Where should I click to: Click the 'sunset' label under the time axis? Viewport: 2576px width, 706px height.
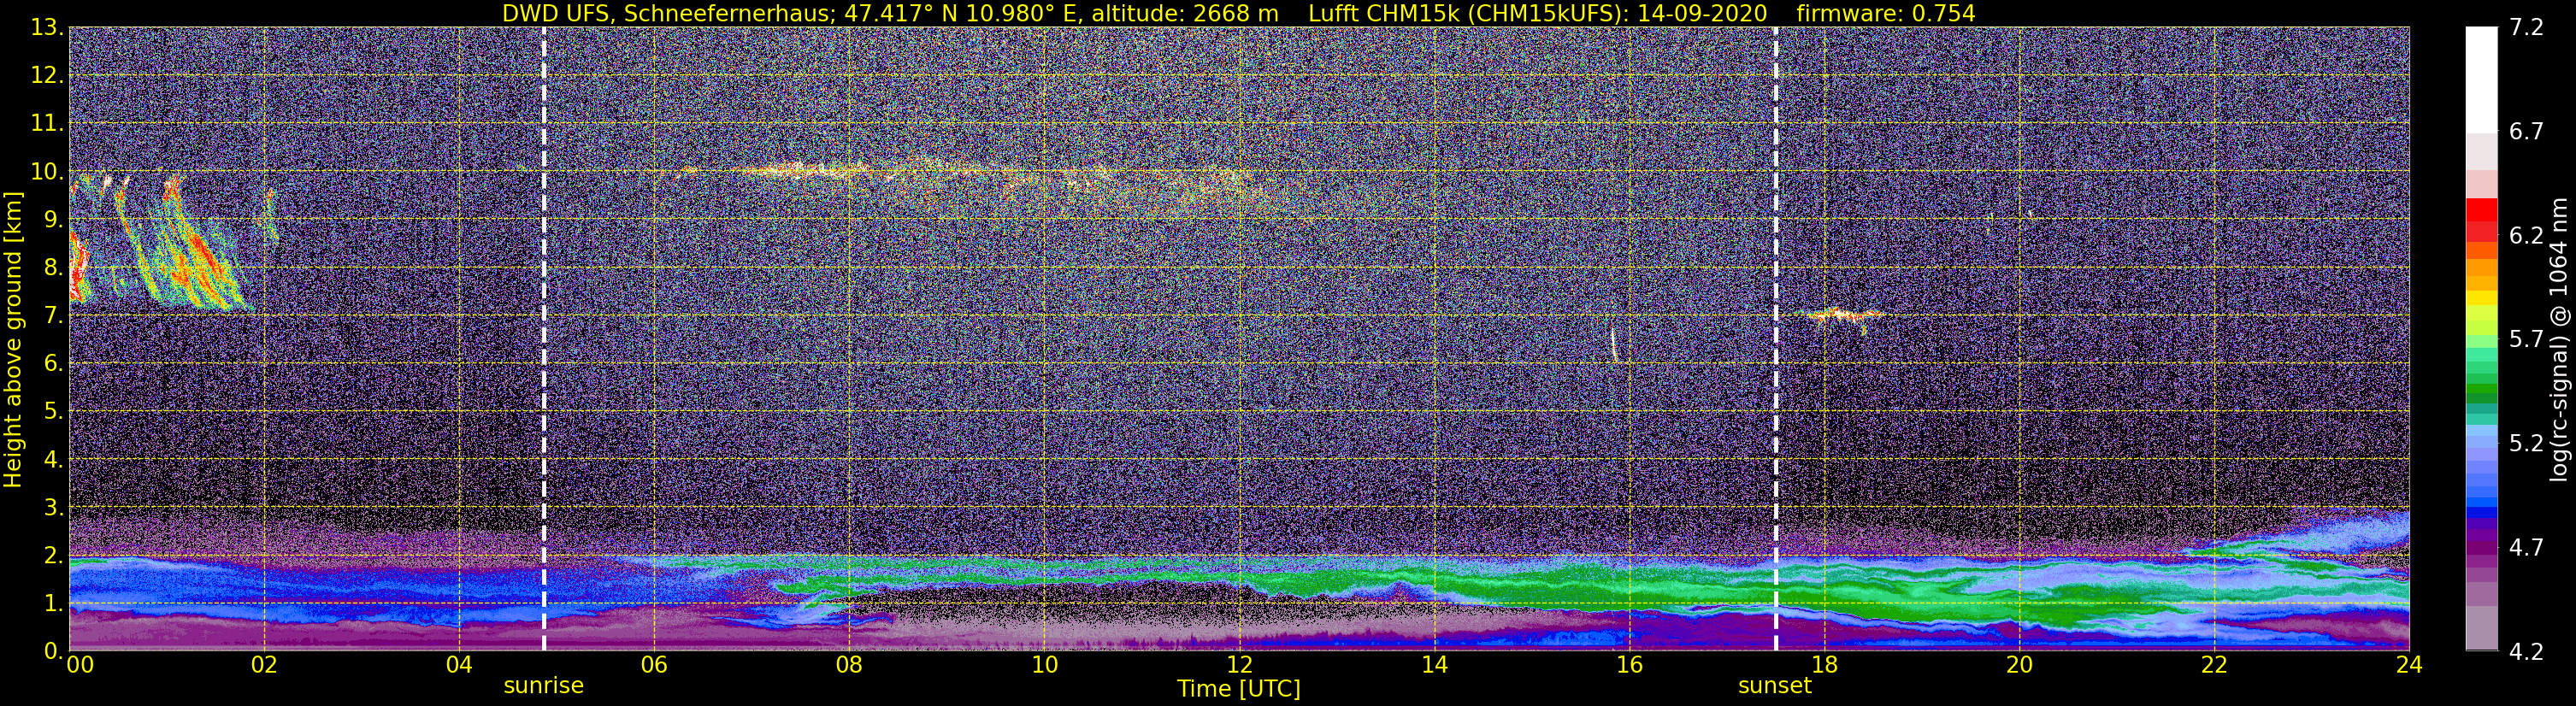1775,686
